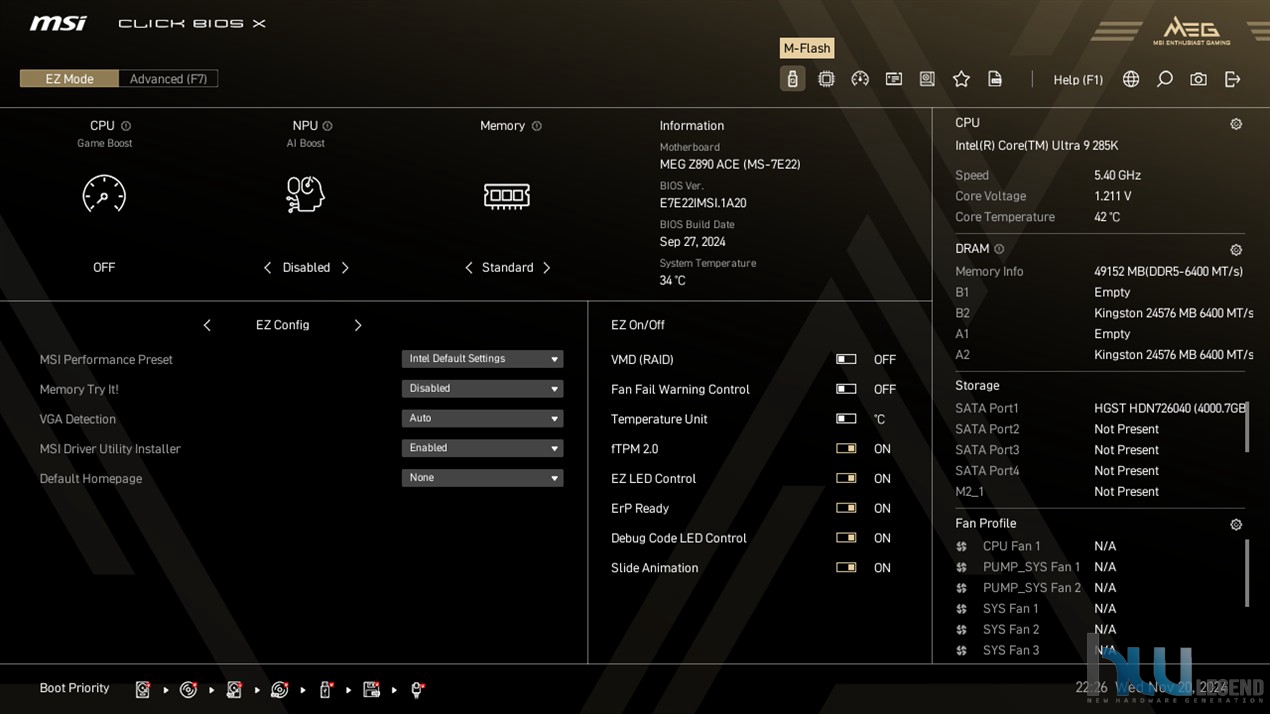1270x714 pixels.
Task: Turn off EZ LED Control switch
Action: point(846,478)
